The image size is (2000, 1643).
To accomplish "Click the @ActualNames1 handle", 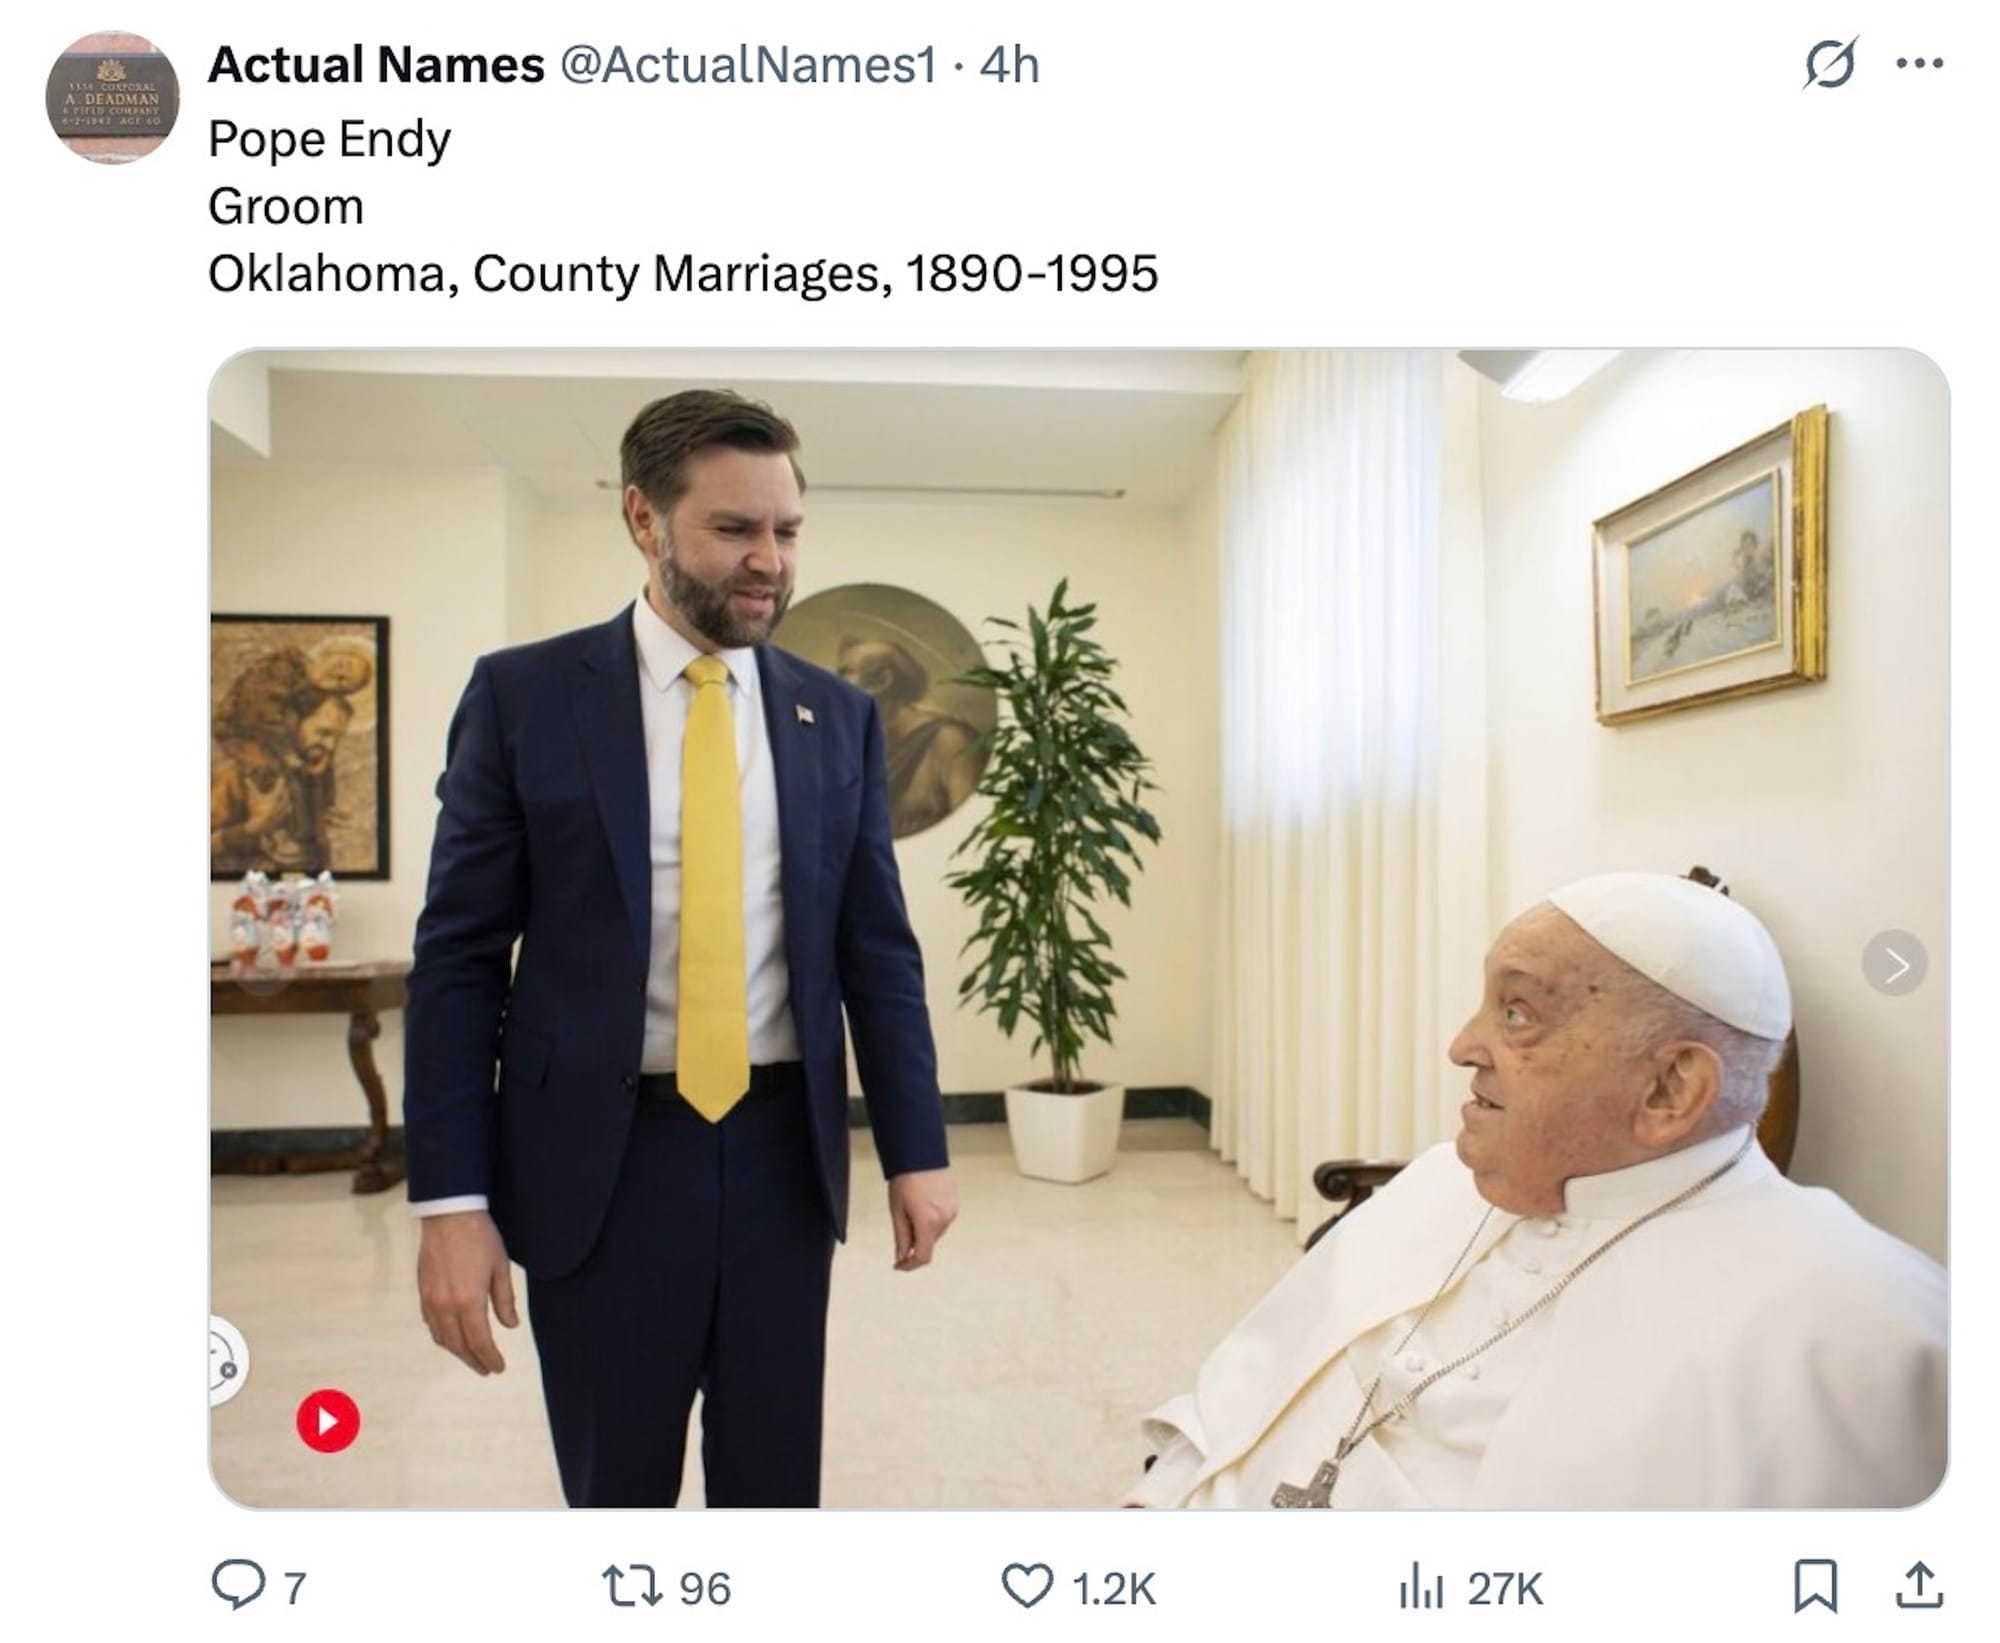I will 748,66.
